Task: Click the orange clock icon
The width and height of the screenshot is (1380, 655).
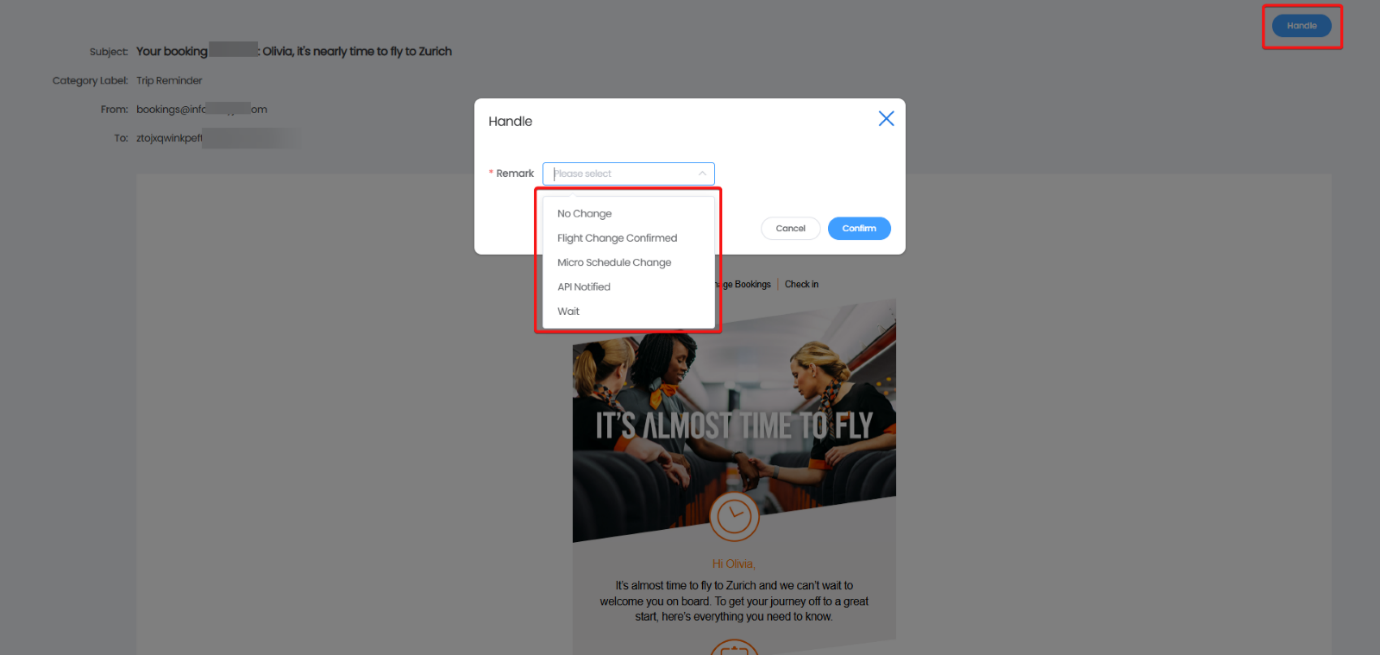Action: point(734,515)
